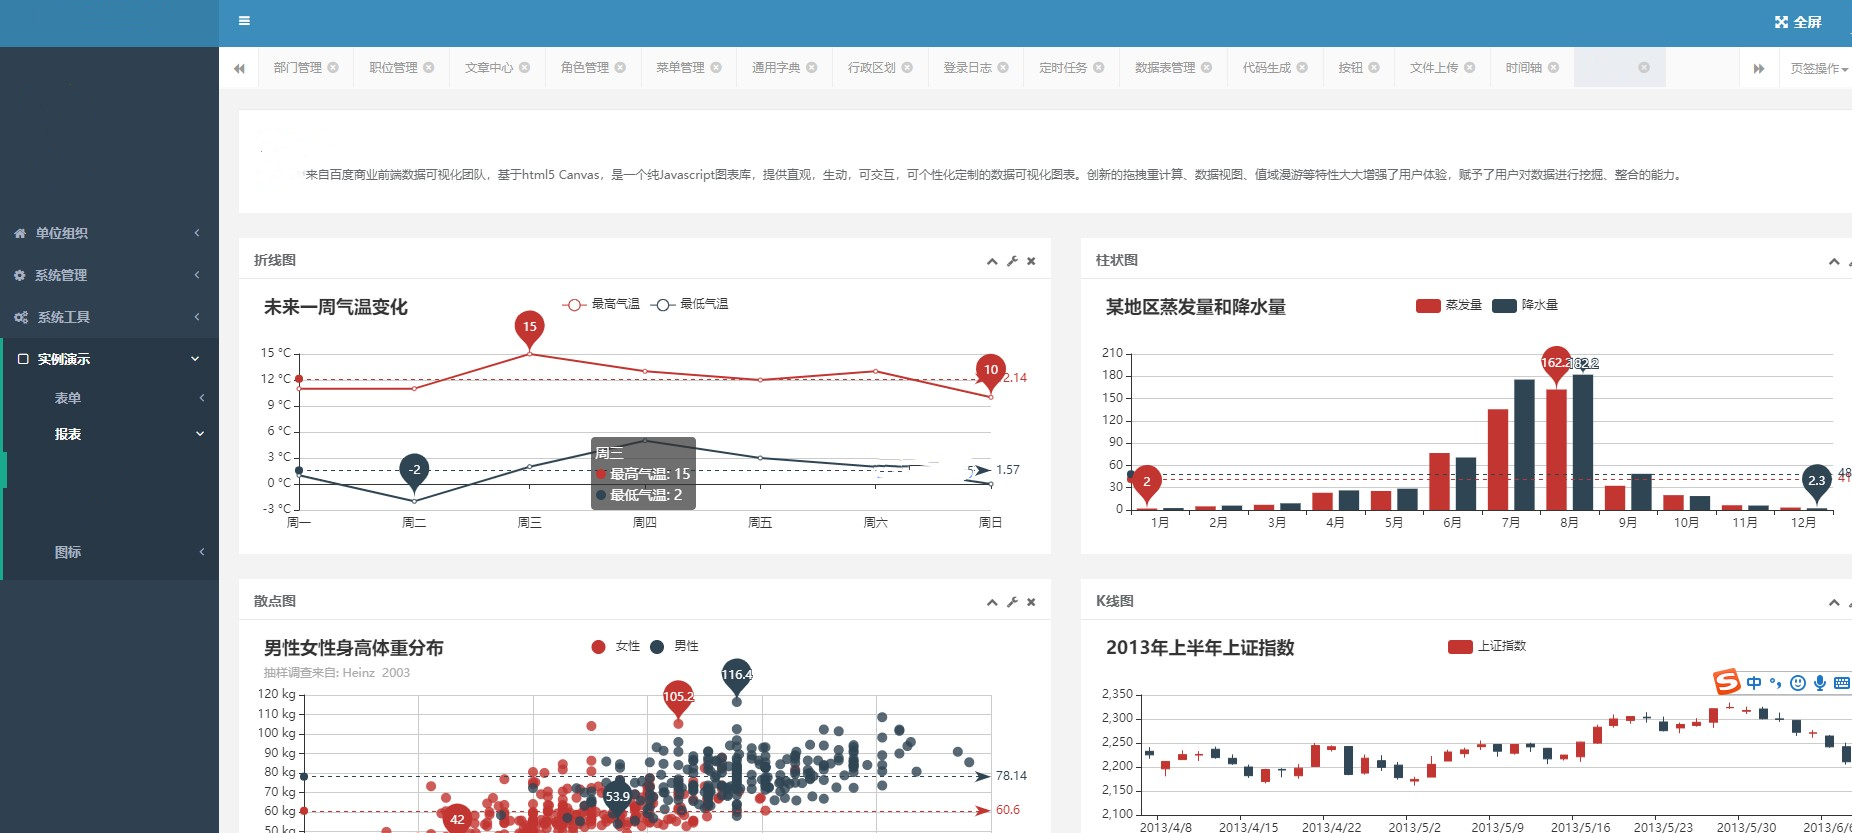Open the Sogou microphone voice input
The width and height of the screenshot is (1852, 833).
coord(1820,683)
